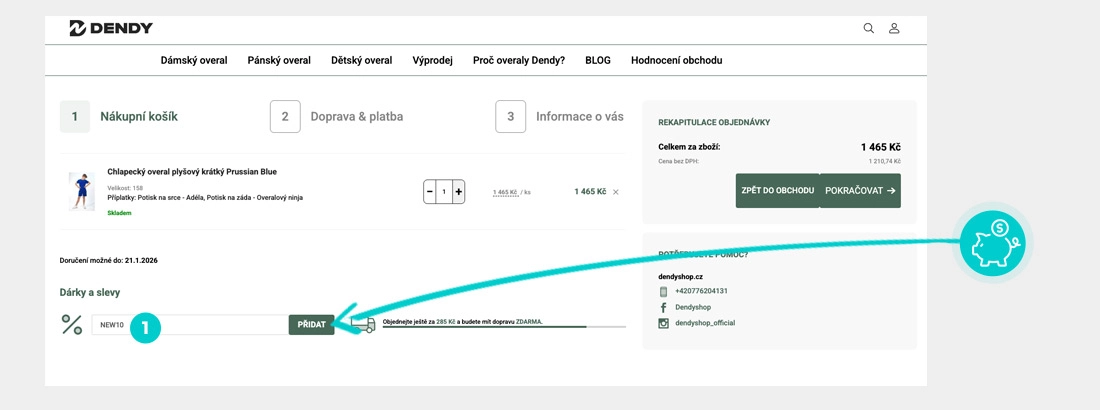
Task: Click the delivery truck icon
Action: click(363, 324)
